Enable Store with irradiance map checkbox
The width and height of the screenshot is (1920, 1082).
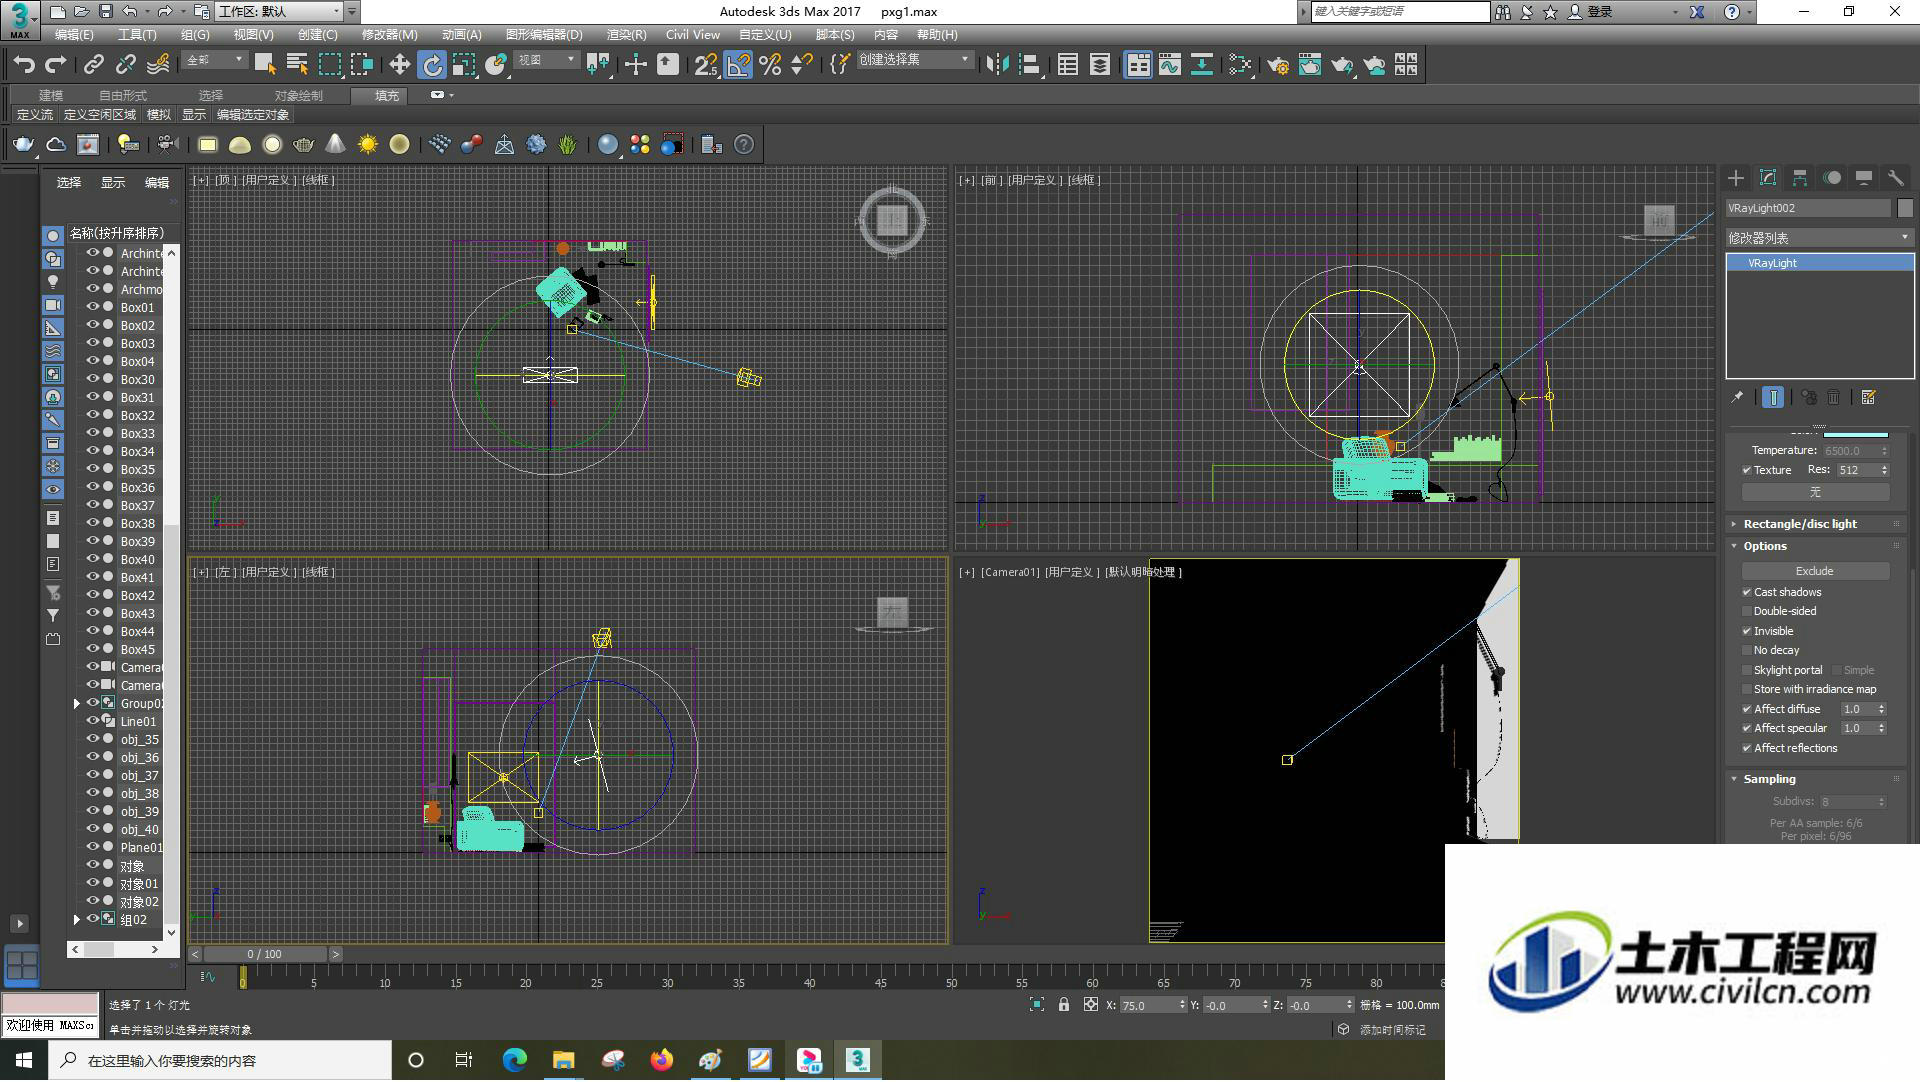pyautogui.click(x=1747, y=689)
